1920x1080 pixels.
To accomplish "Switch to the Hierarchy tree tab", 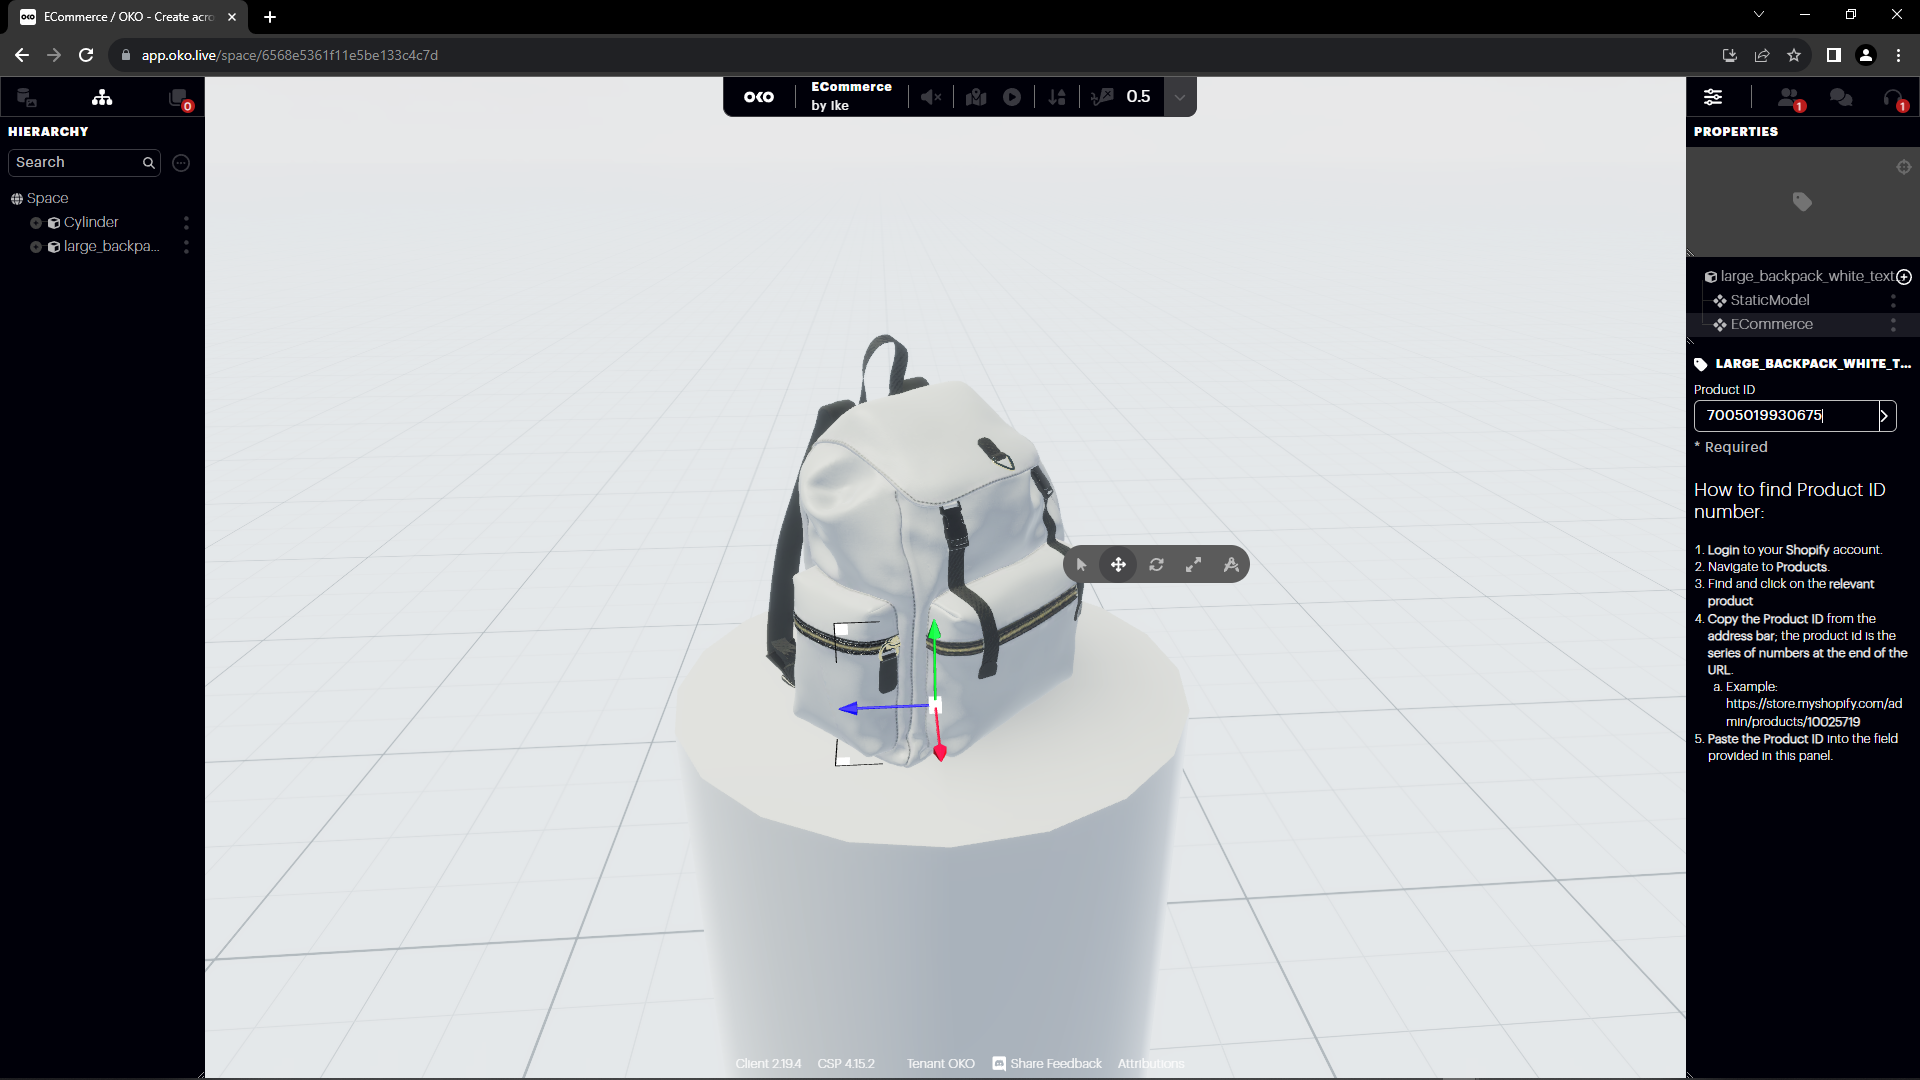I will (x=102, y=97).
